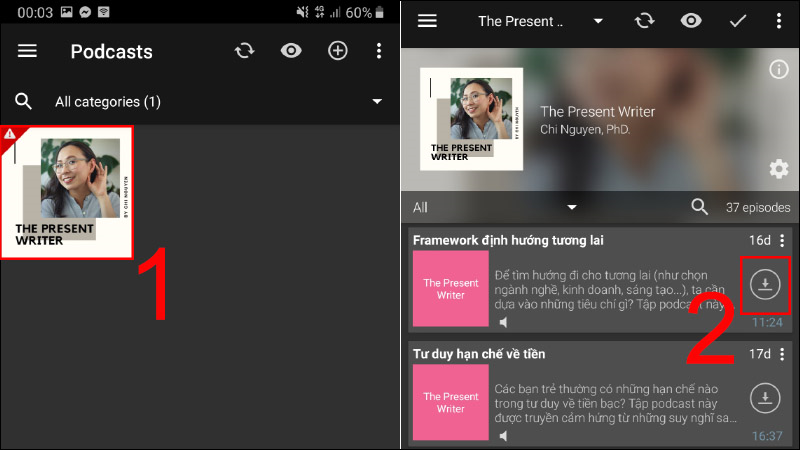Download Tư duy hạn chế về tiền episode
The image size is (800, 450).
pyautogui.click(x=765, y=398)
